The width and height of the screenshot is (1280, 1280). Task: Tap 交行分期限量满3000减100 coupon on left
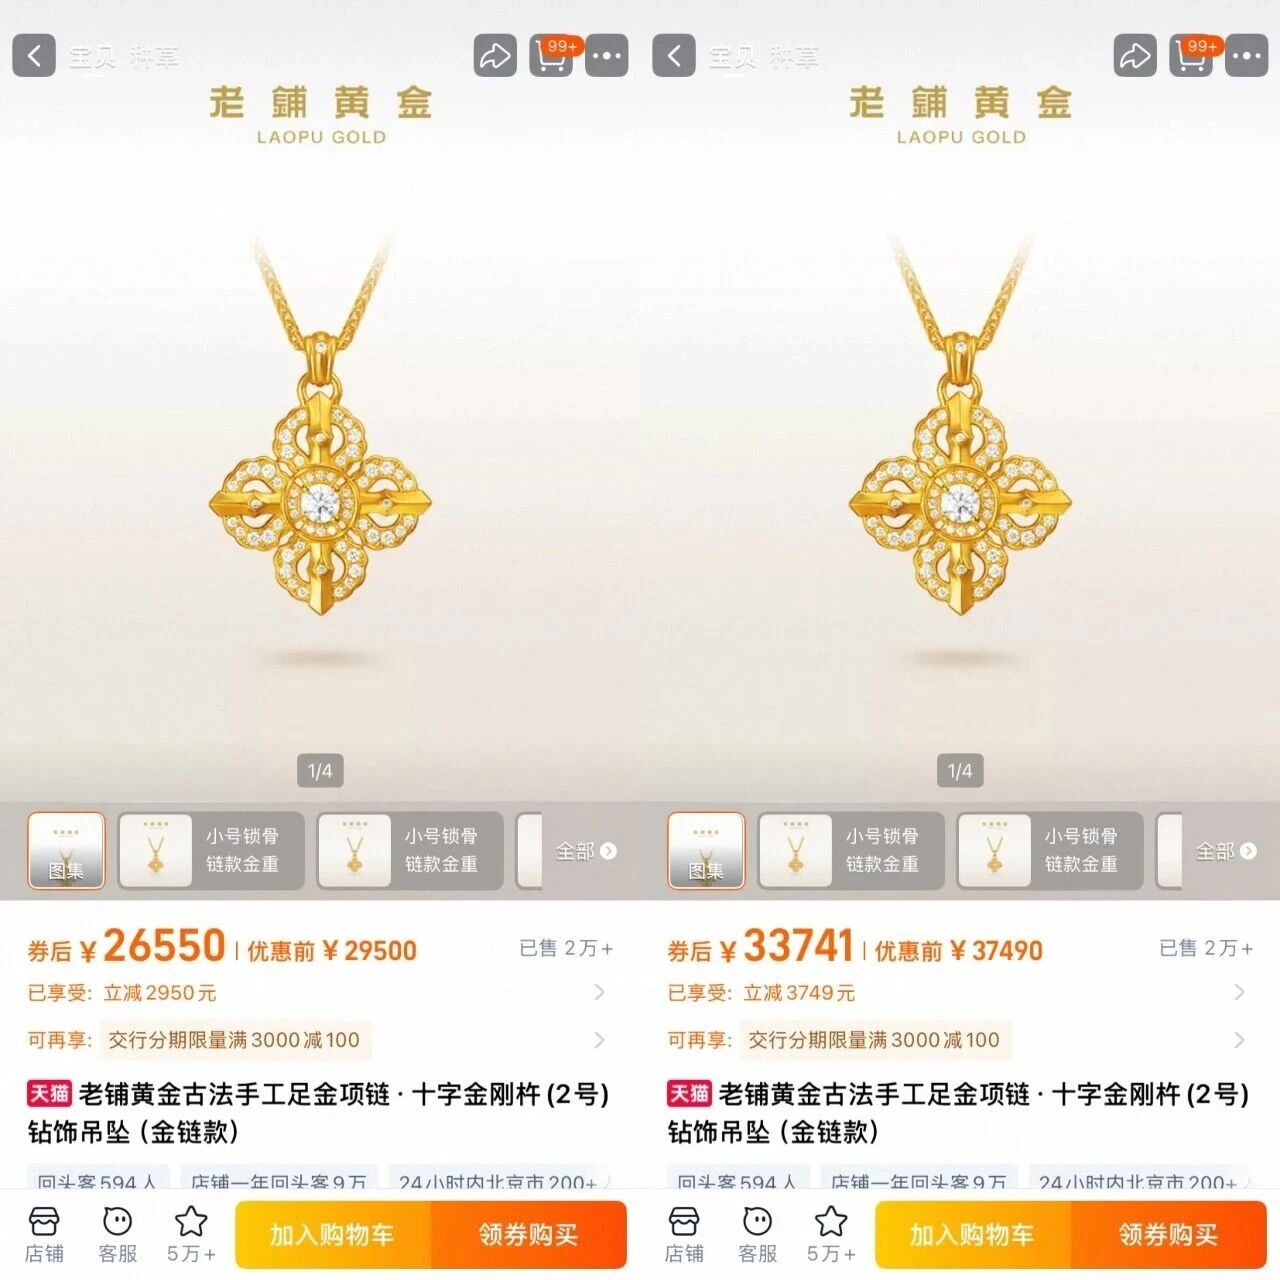click(234, 1040)
